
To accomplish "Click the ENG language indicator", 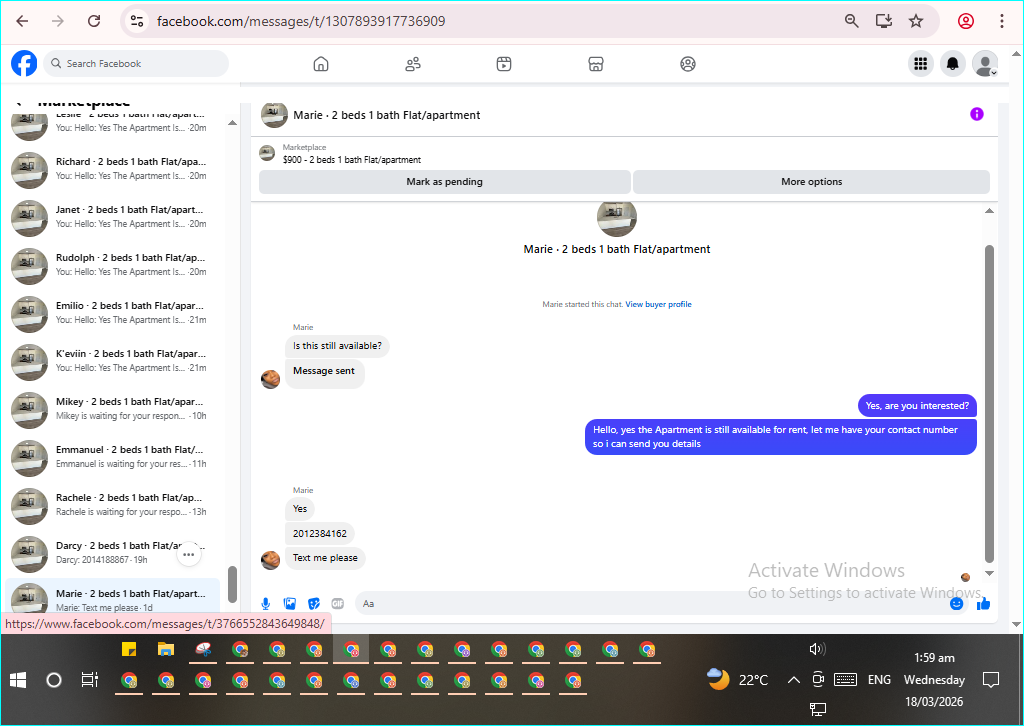I will point(879,680).
